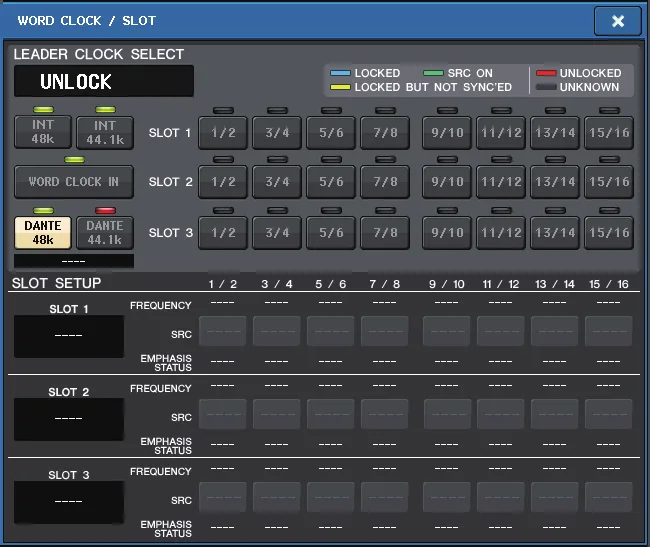Viewport: 650px width, 547px height.
Task: Select SLOT 3 channels 1/2 clock button
Action: click(223, 233)
